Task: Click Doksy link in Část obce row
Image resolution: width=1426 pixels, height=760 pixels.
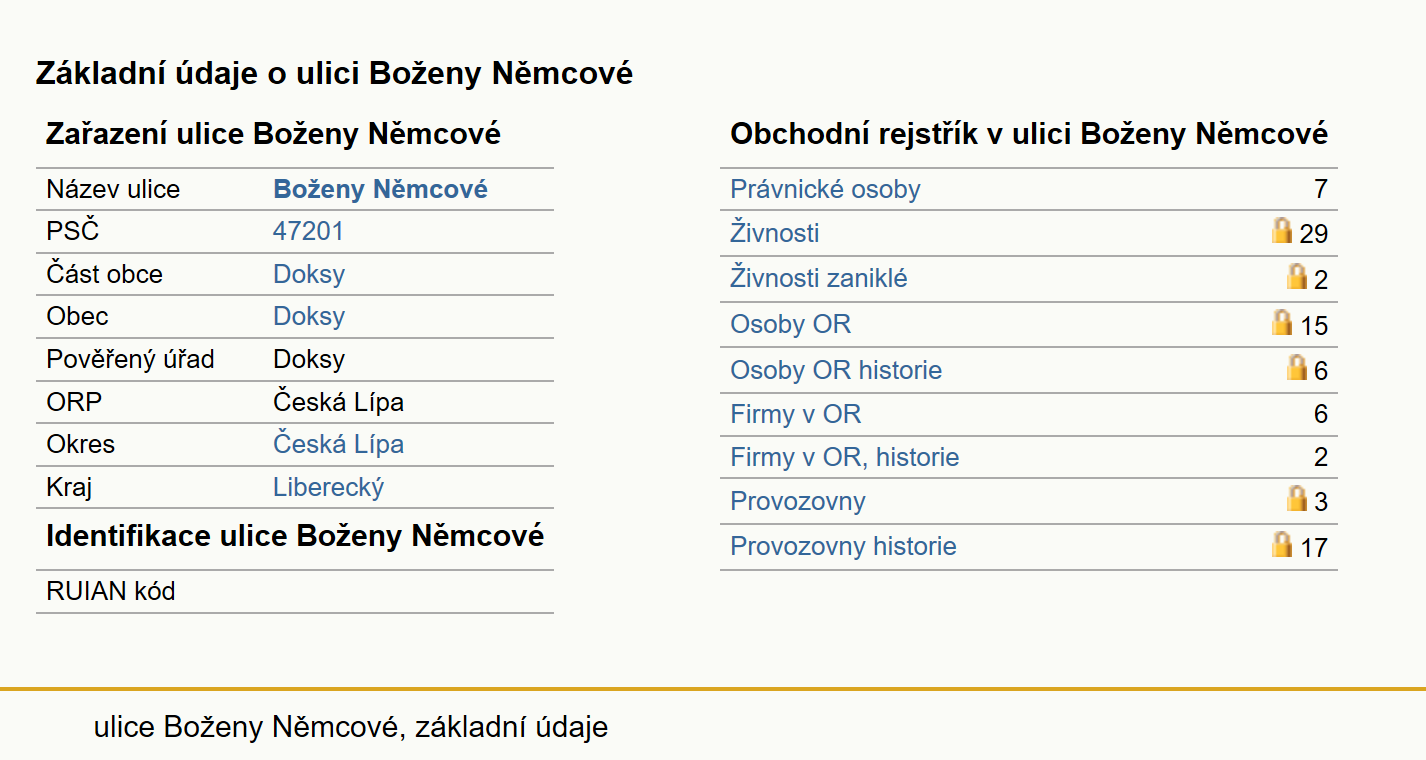Action: (x=309, y=274)
